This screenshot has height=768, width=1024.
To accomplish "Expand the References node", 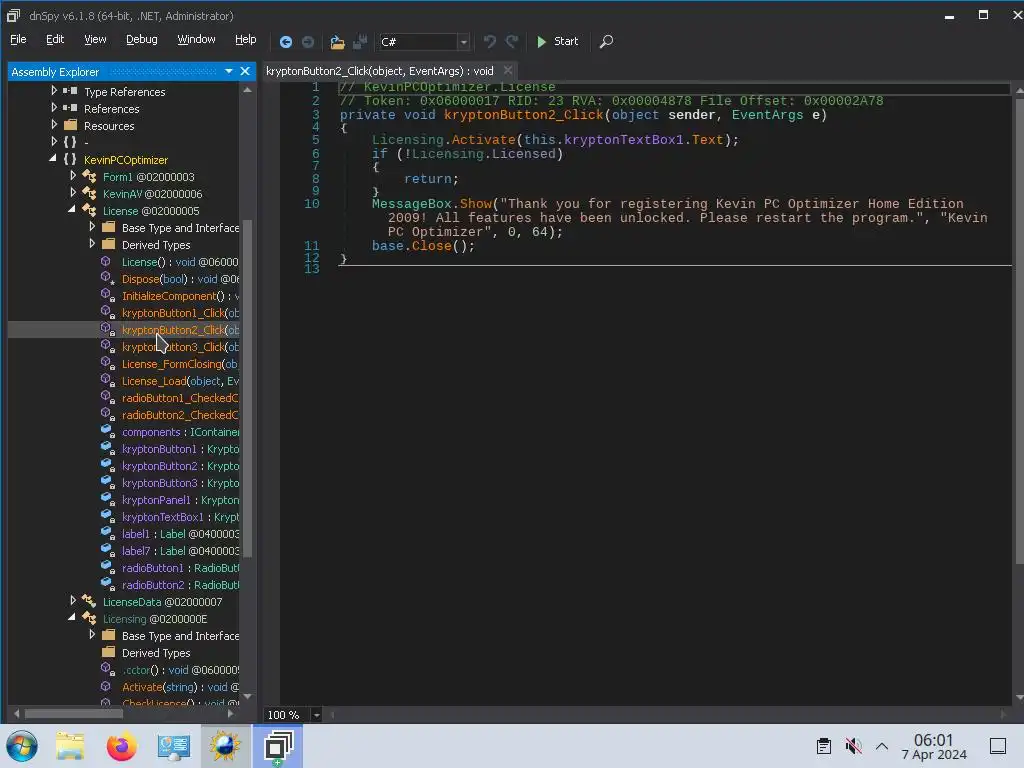I will click(x=54, y=108).
